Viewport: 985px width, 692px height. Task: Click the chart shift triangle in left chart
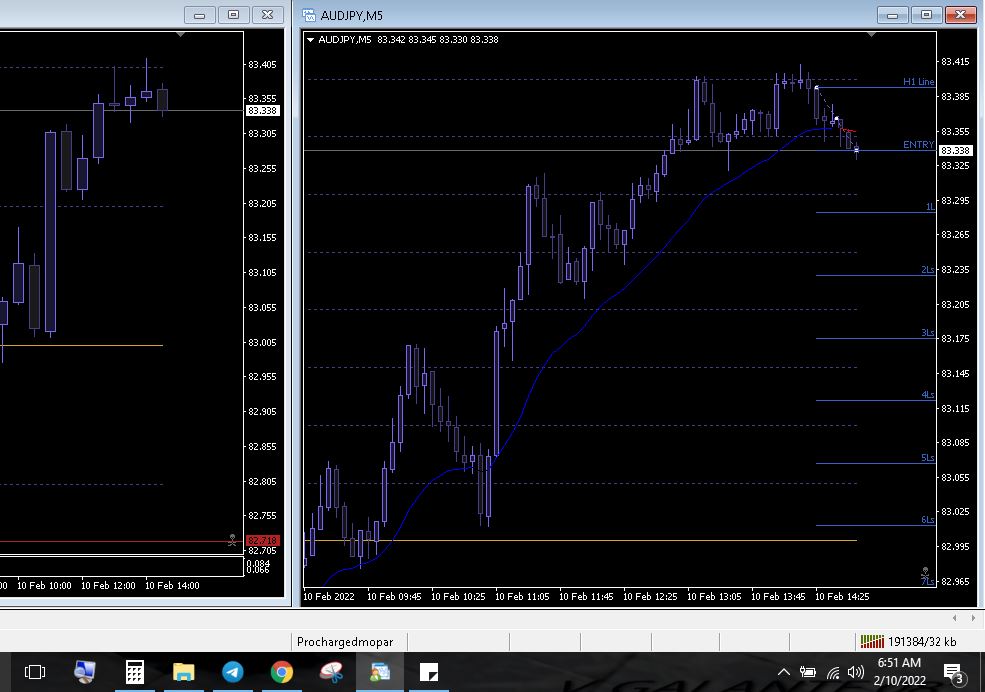(x=180, y=35)
